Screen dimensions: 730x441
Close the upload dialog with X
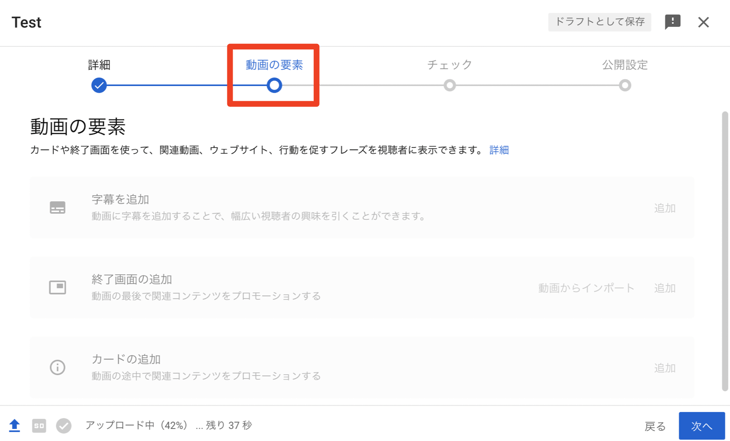(703, 22)
